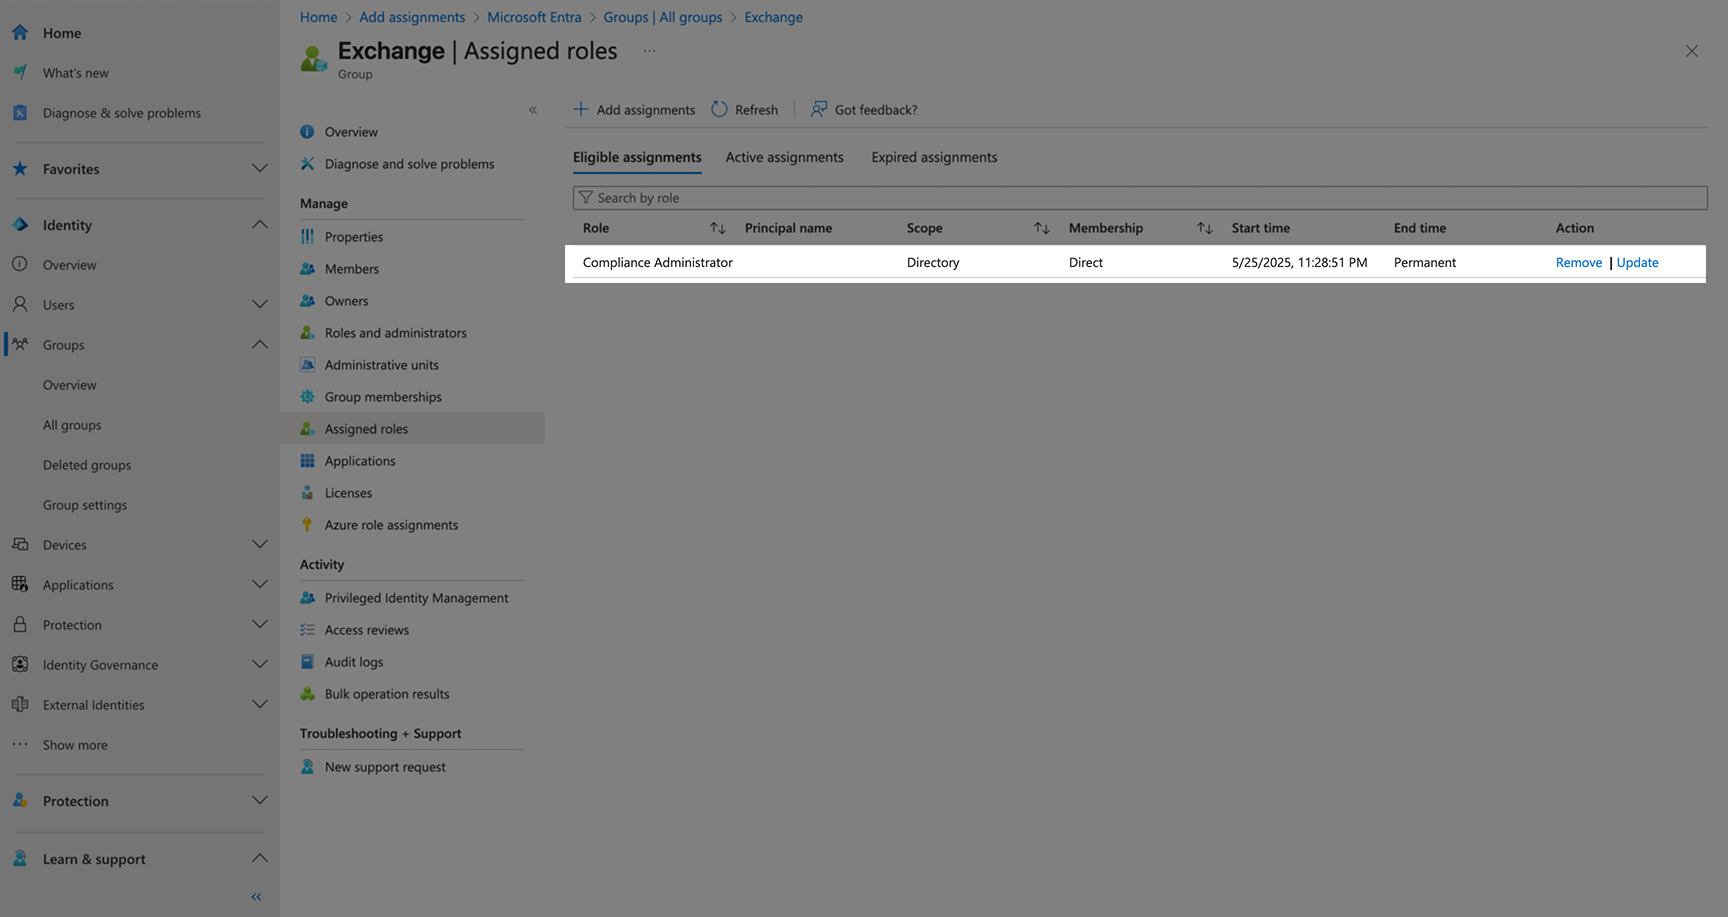Click the Users person icon

pos(20,304)
